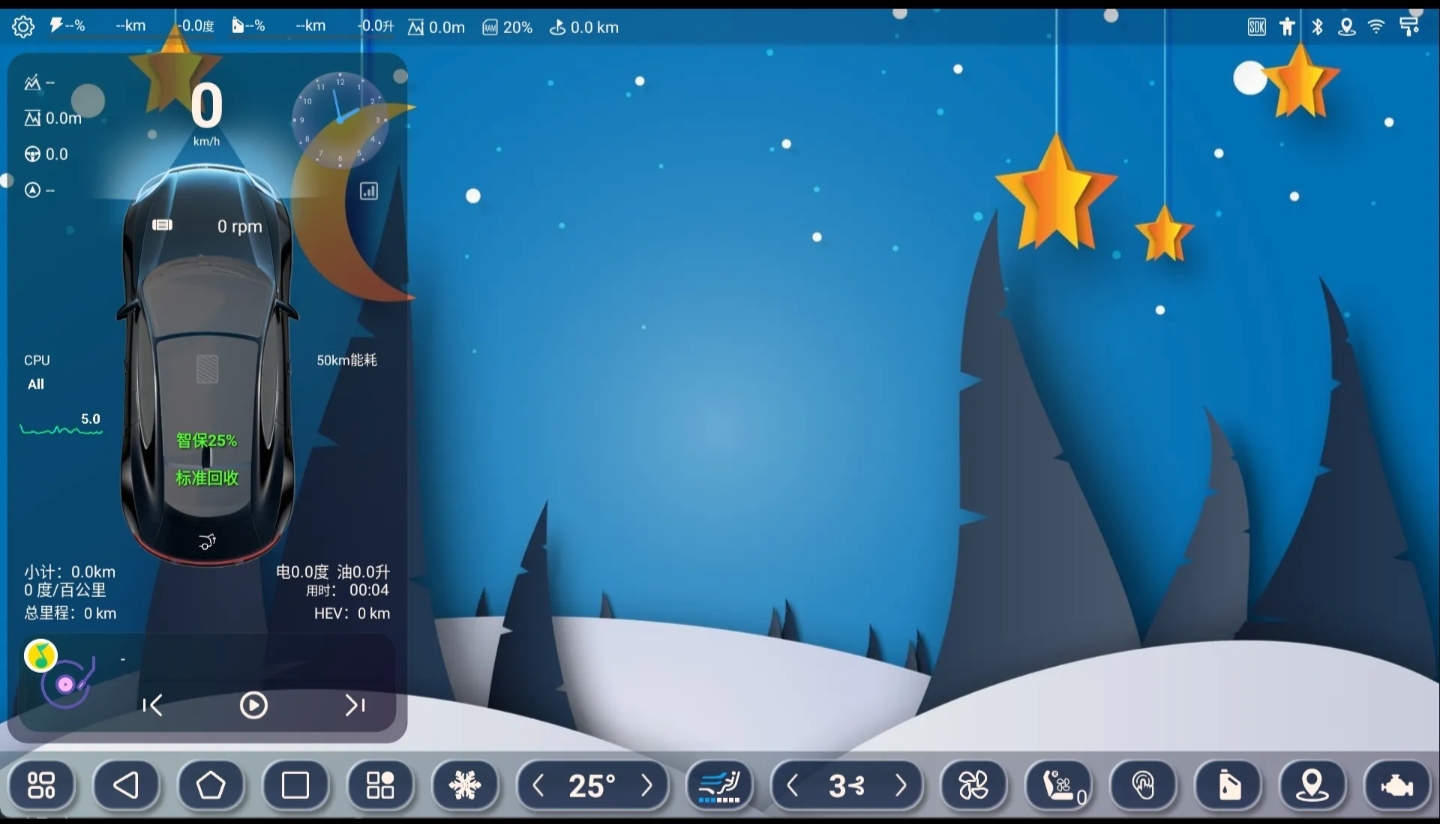Toggle the seat ventilation button
The width and height of the screenshot is (1440, 824).
point(1058,786)
